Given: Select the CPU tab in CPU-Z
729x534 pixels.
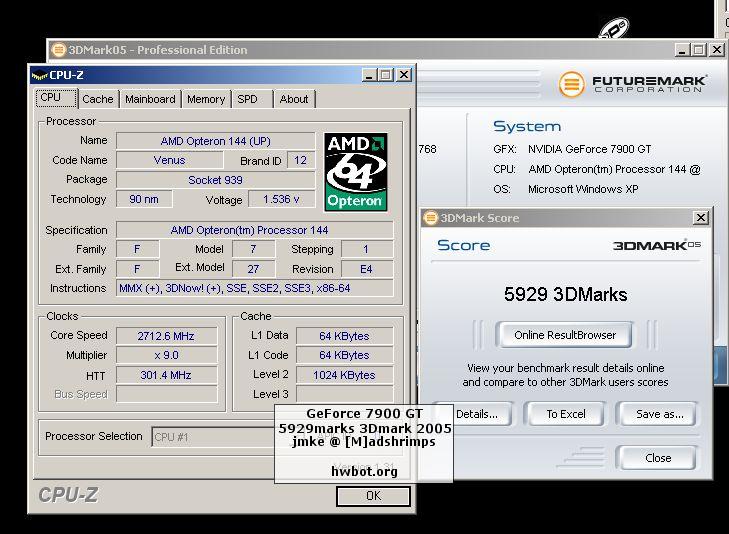Looking at the screenshot, I should (x=56, y=98).
